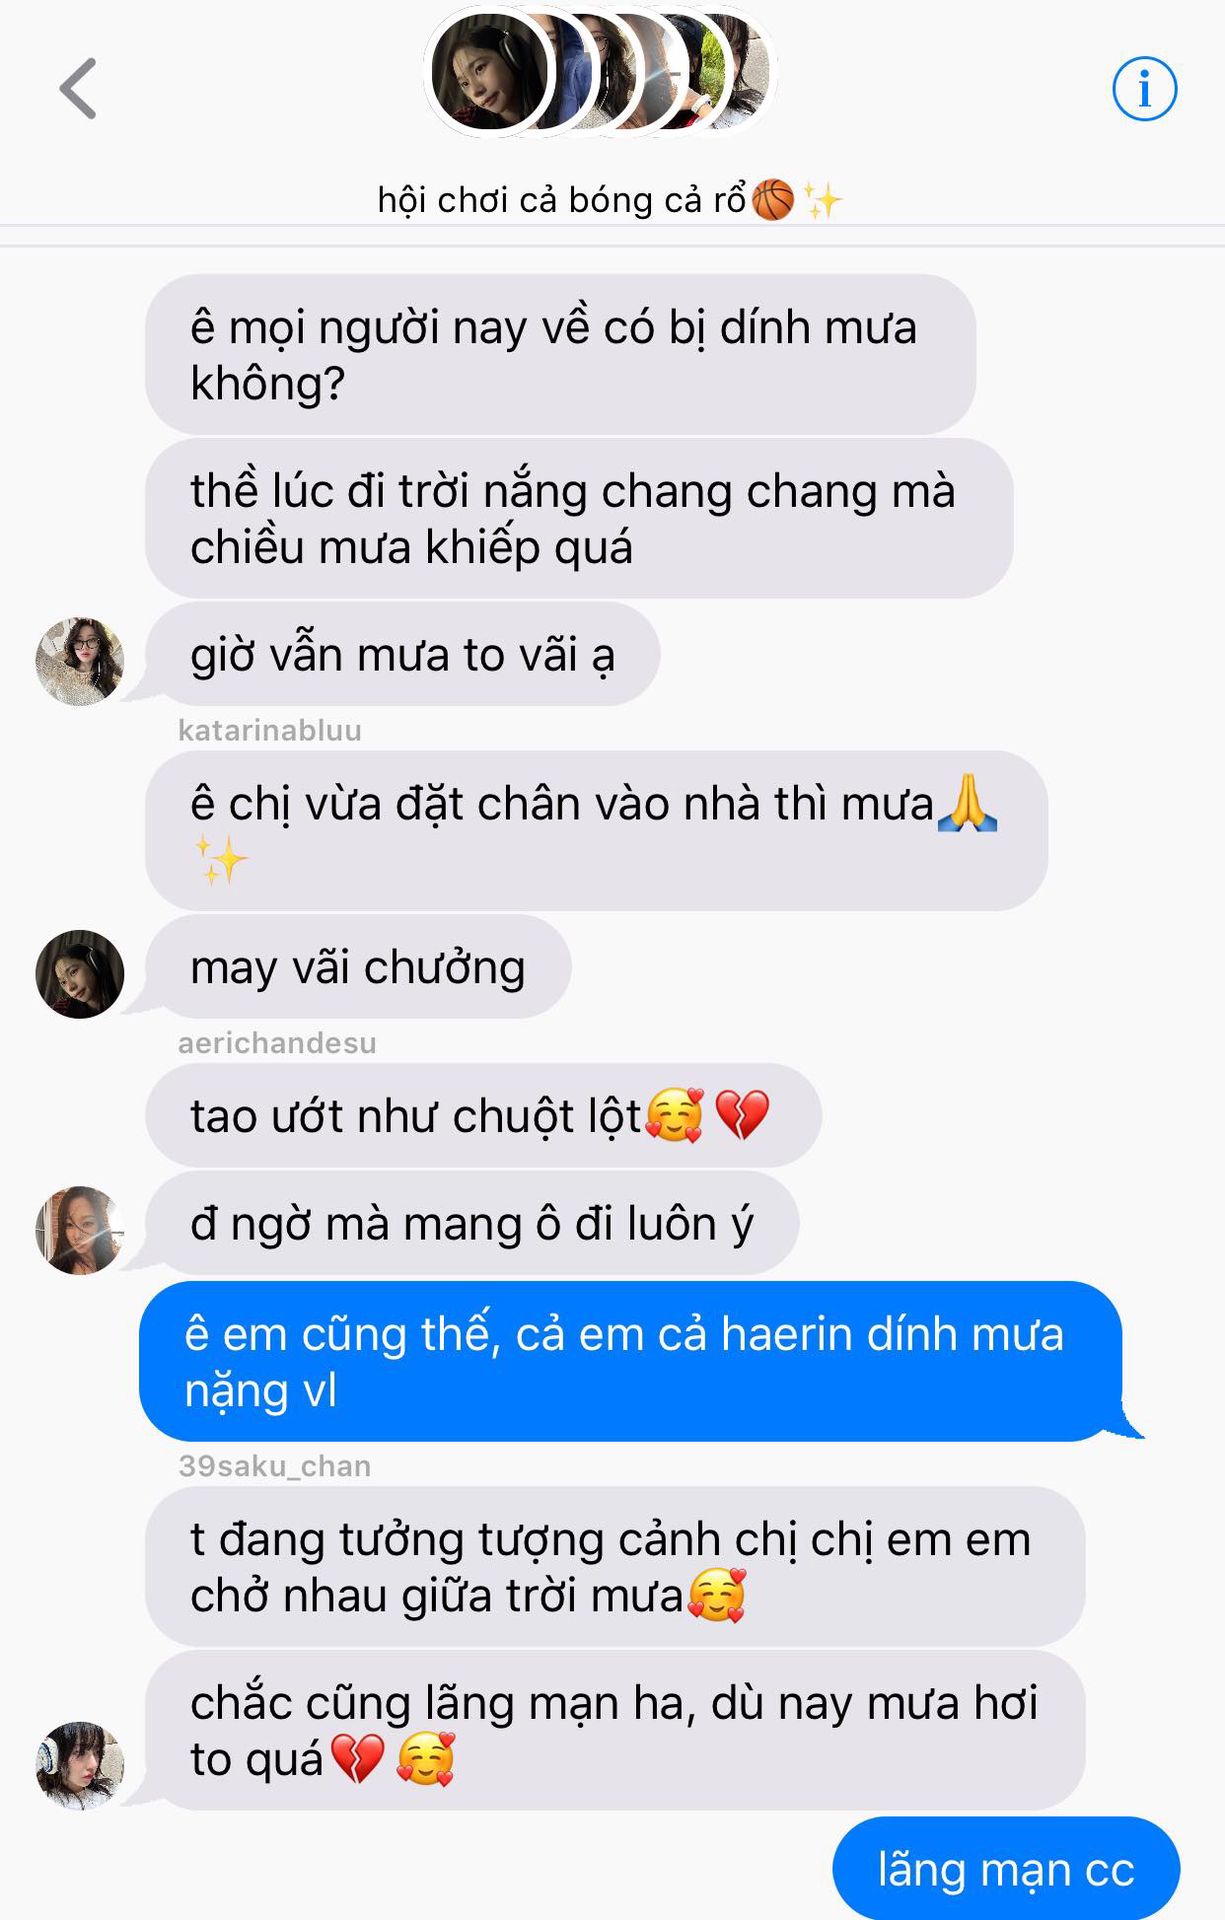Open 39saku_chan username label
1225x1920 pixels.
(275, 1466)
